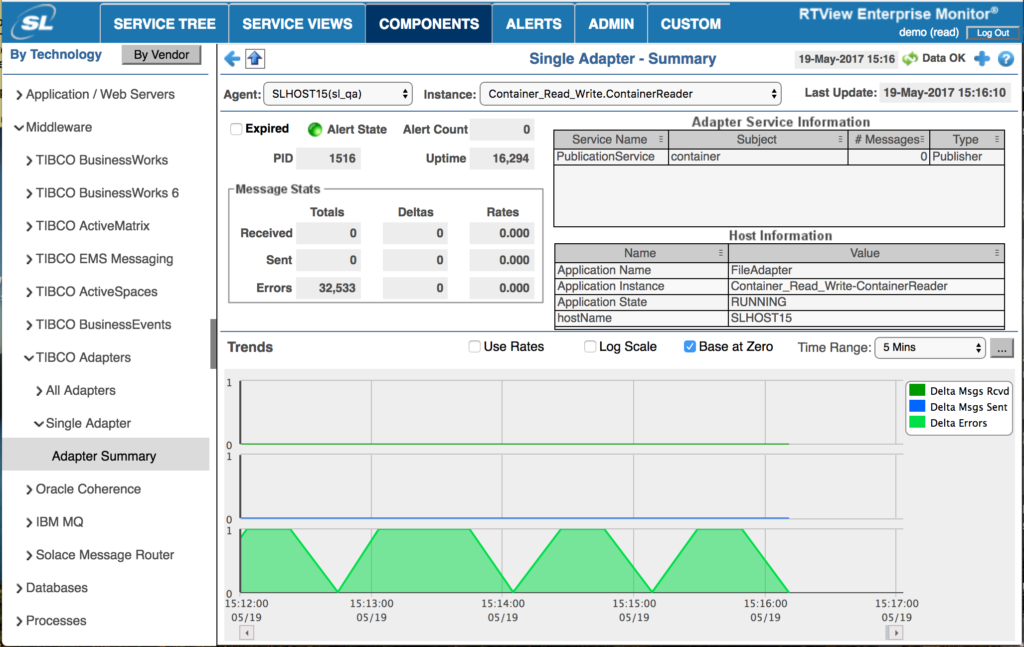Click the Data OK refresh icon
This screenshot has width=1024, height=647.
910,59
